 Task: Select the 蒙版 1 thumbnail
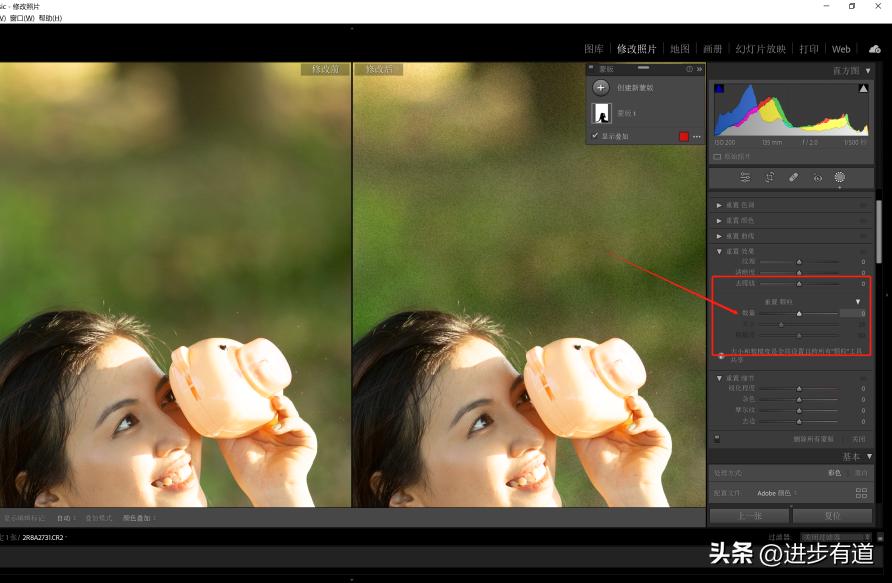[x=601, y=113]
